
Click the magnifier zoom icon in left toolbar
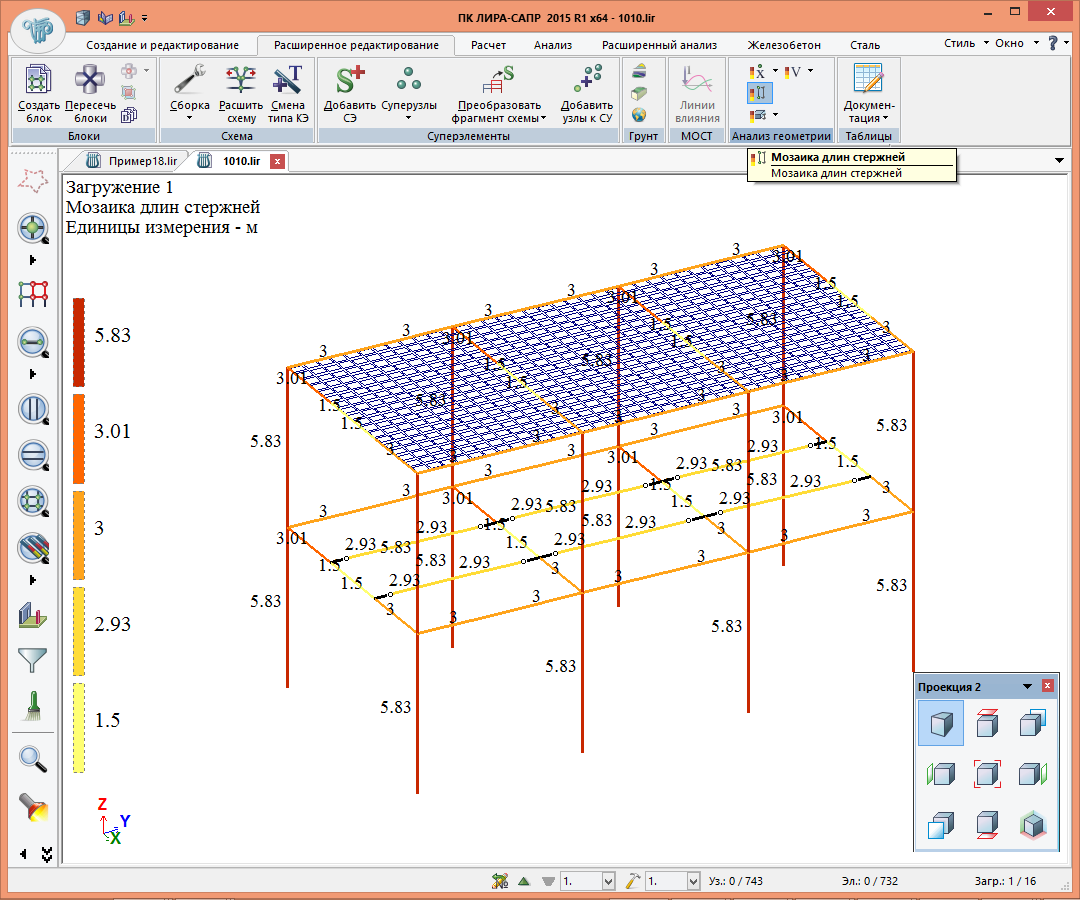[33, 759]
